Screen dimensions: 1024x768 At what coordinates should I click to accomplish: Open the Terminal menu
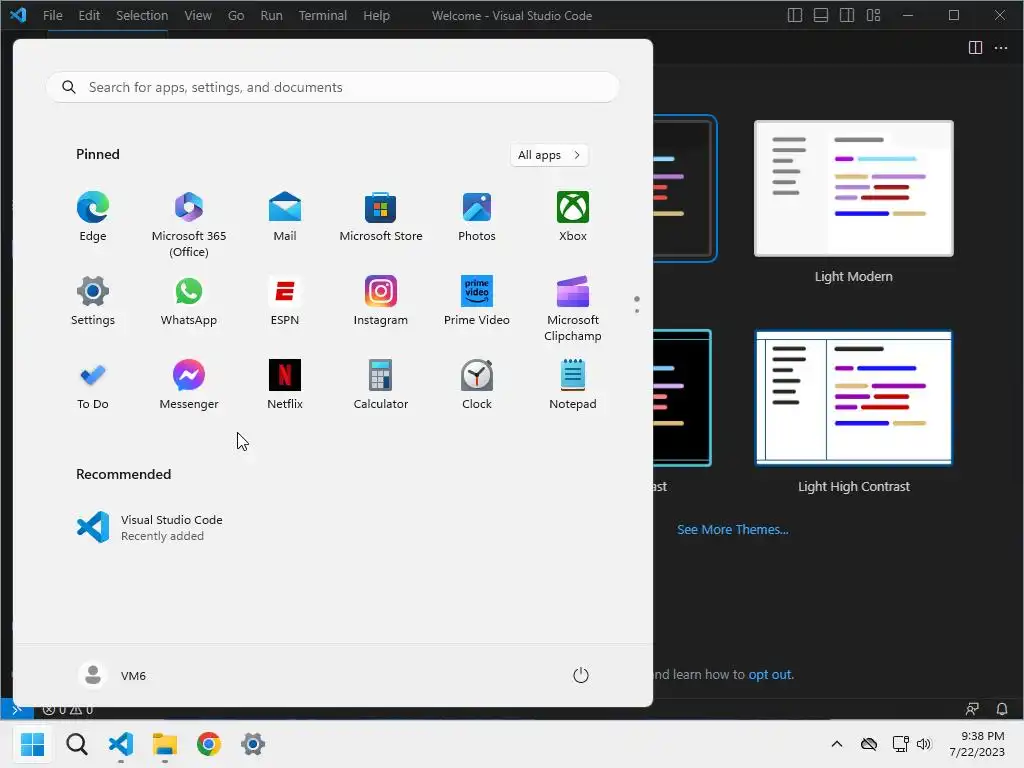coord(323,15)
